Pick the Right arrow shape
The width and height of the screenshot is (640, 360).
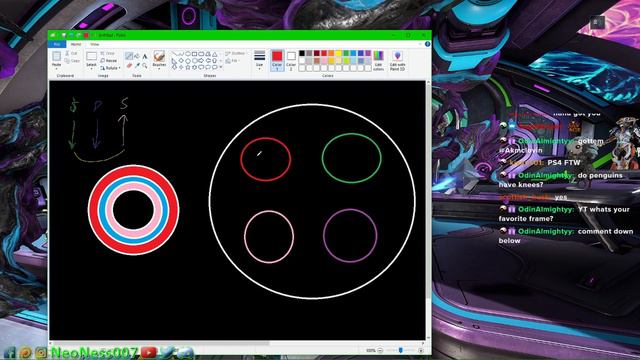(201, 60)
